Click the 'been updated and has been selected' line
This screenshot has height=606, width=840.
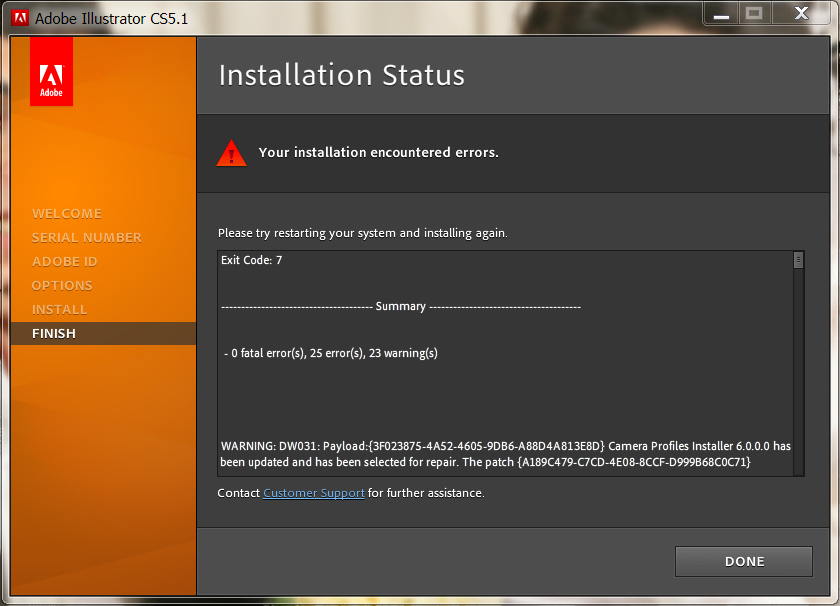(x=485, y=462)
